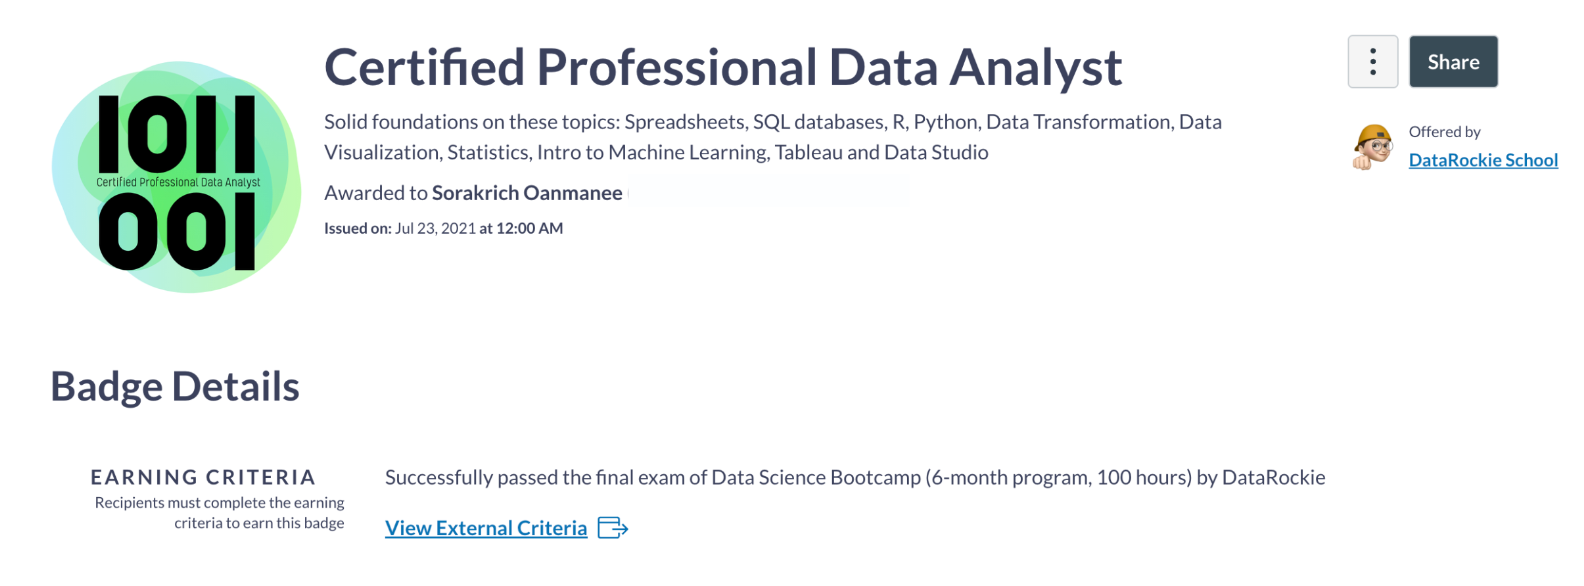The height and width of the screenshot is (586, 1584).
Task: Click the "Issued on:" label
Action: [357, 229]
